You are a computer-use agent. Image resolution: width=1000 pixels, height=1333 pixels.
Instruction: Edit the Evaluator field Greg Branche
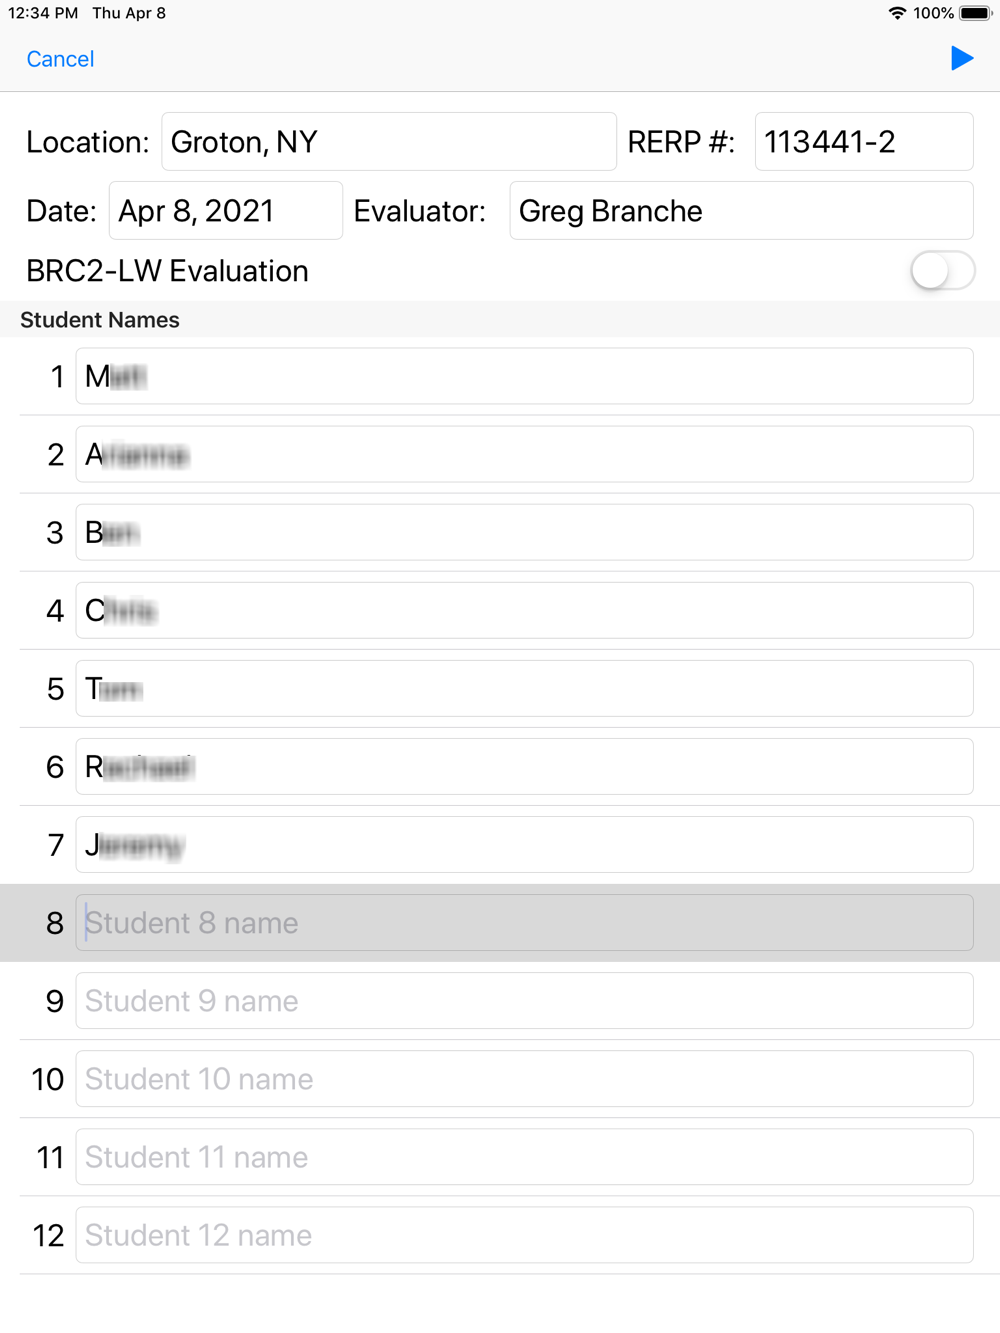click(x=741, y=211)
